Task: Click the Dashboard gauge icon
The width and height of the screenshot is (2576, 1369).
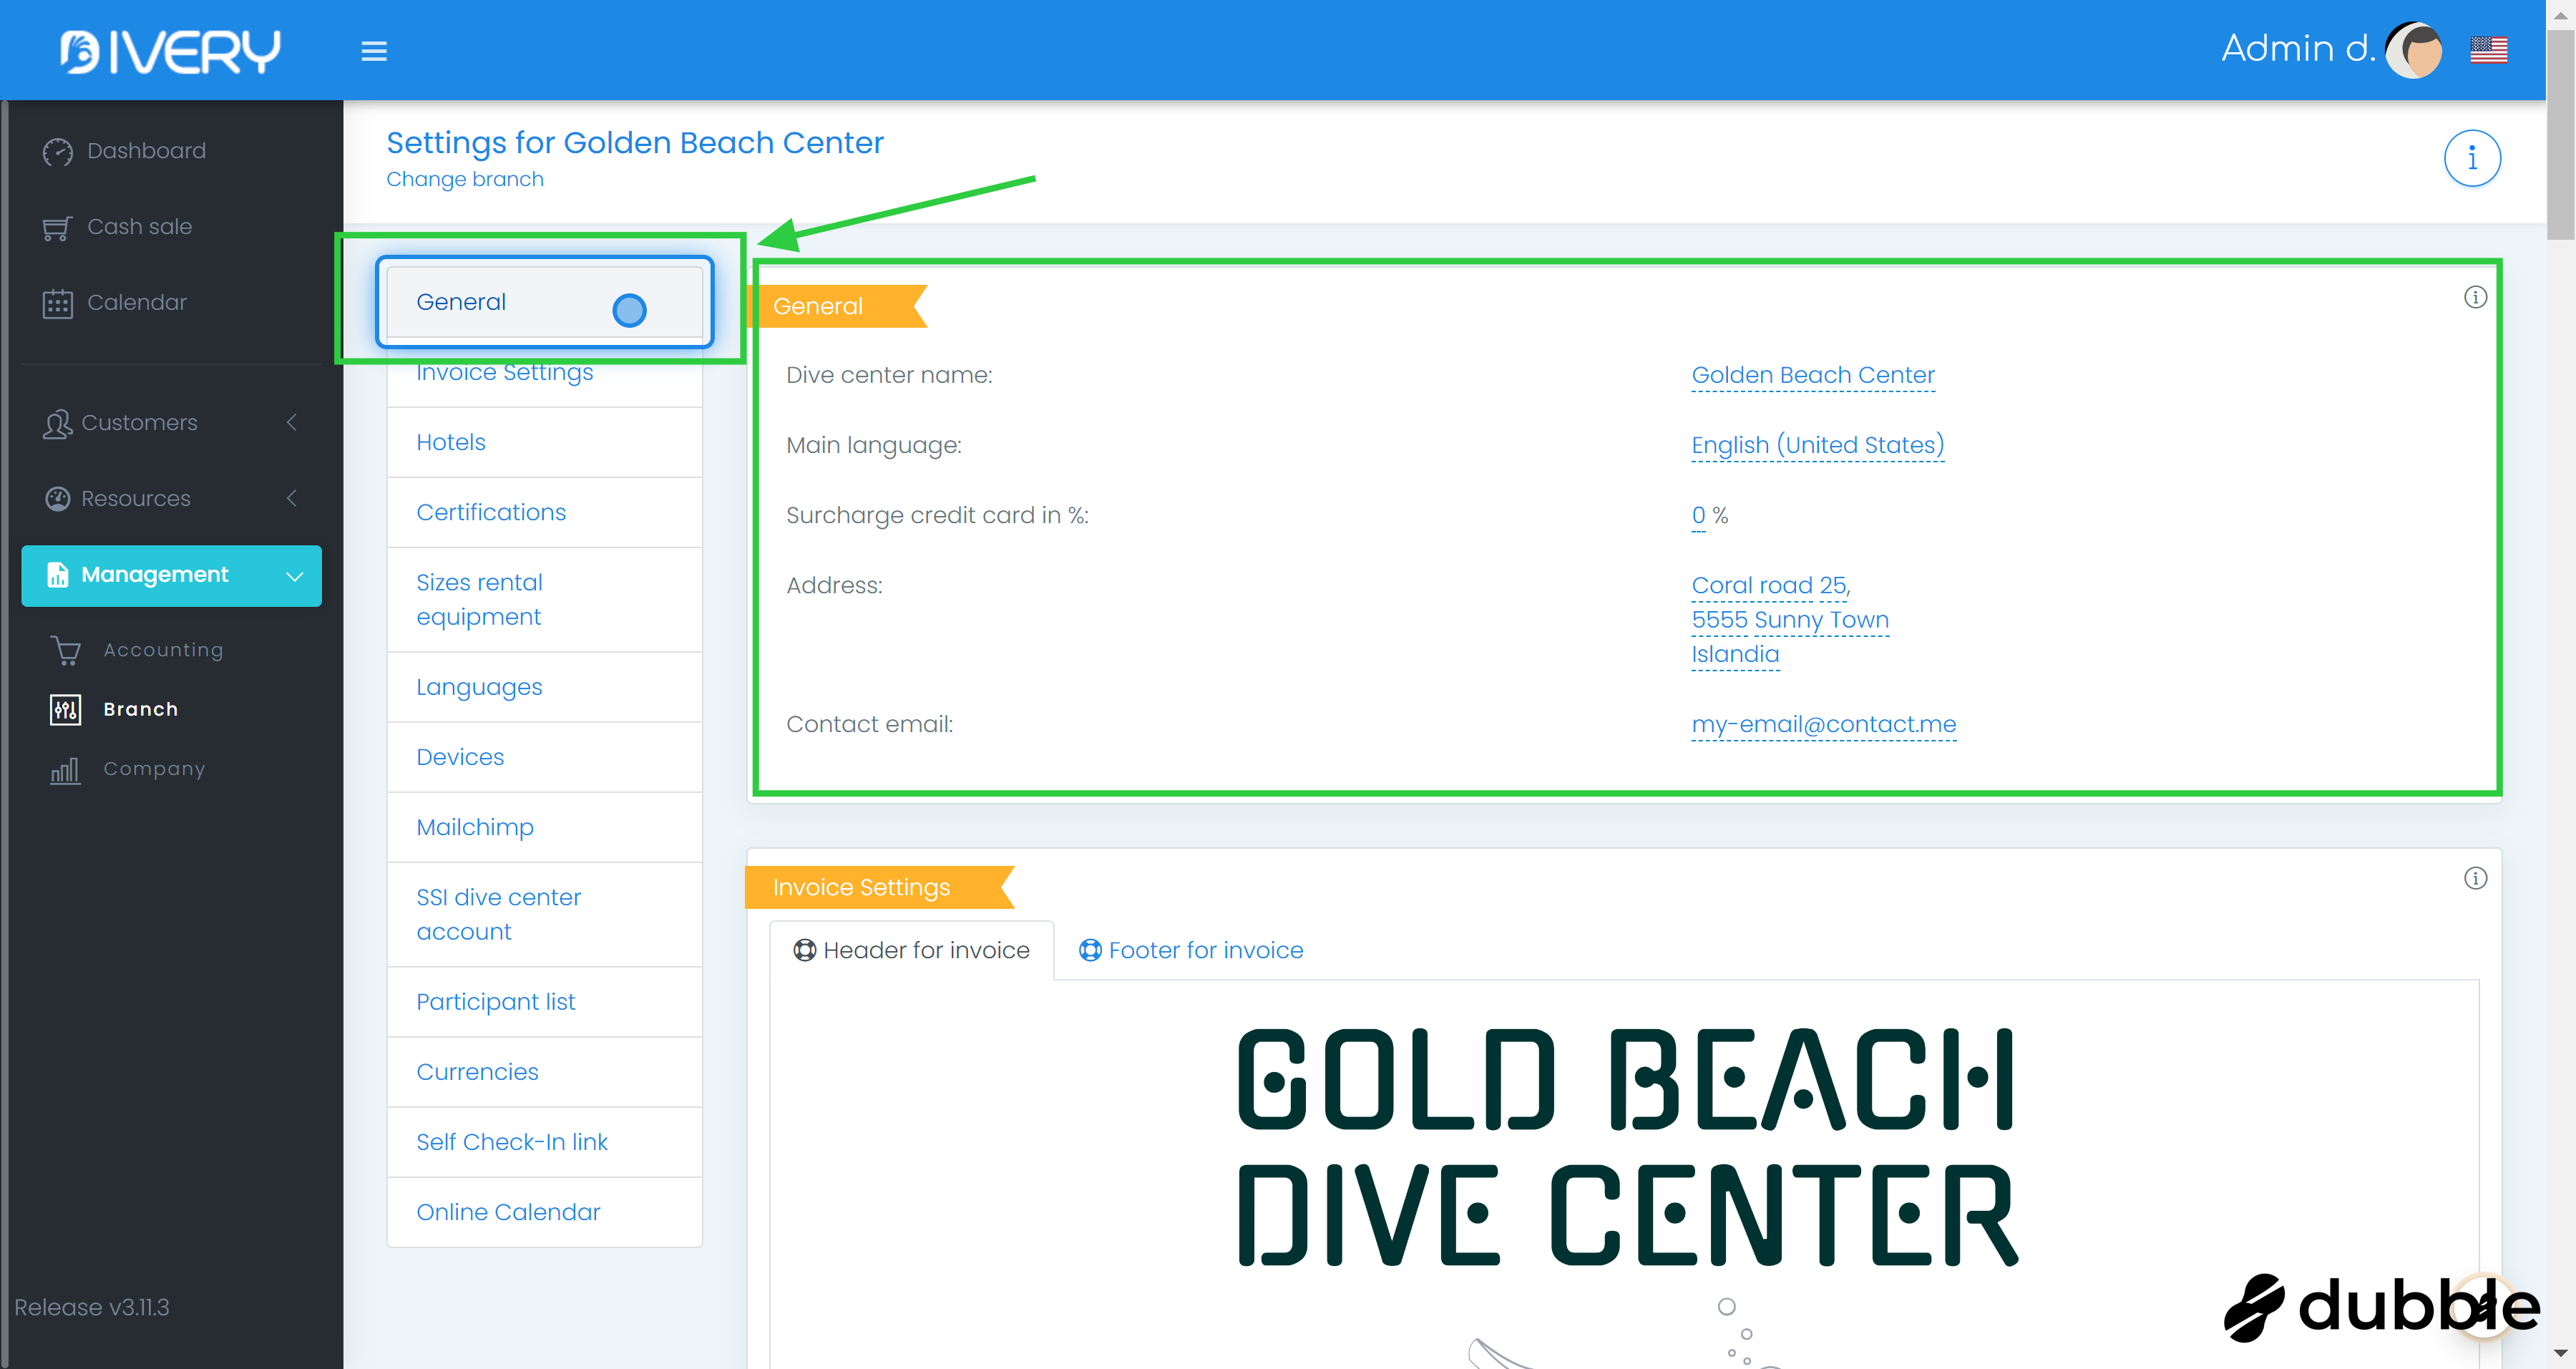Action: [x=58, y=151]
